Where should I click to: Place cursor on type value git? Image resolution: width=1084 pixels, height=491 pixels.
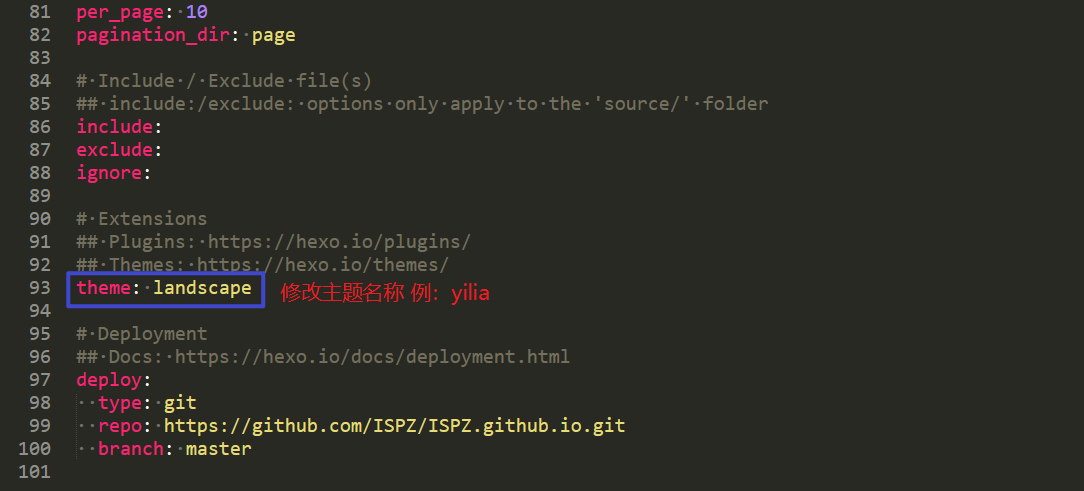[x=180, y=403]
